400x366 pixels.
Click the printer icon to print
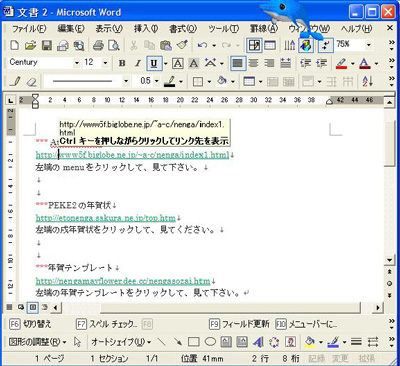point(98,45)
